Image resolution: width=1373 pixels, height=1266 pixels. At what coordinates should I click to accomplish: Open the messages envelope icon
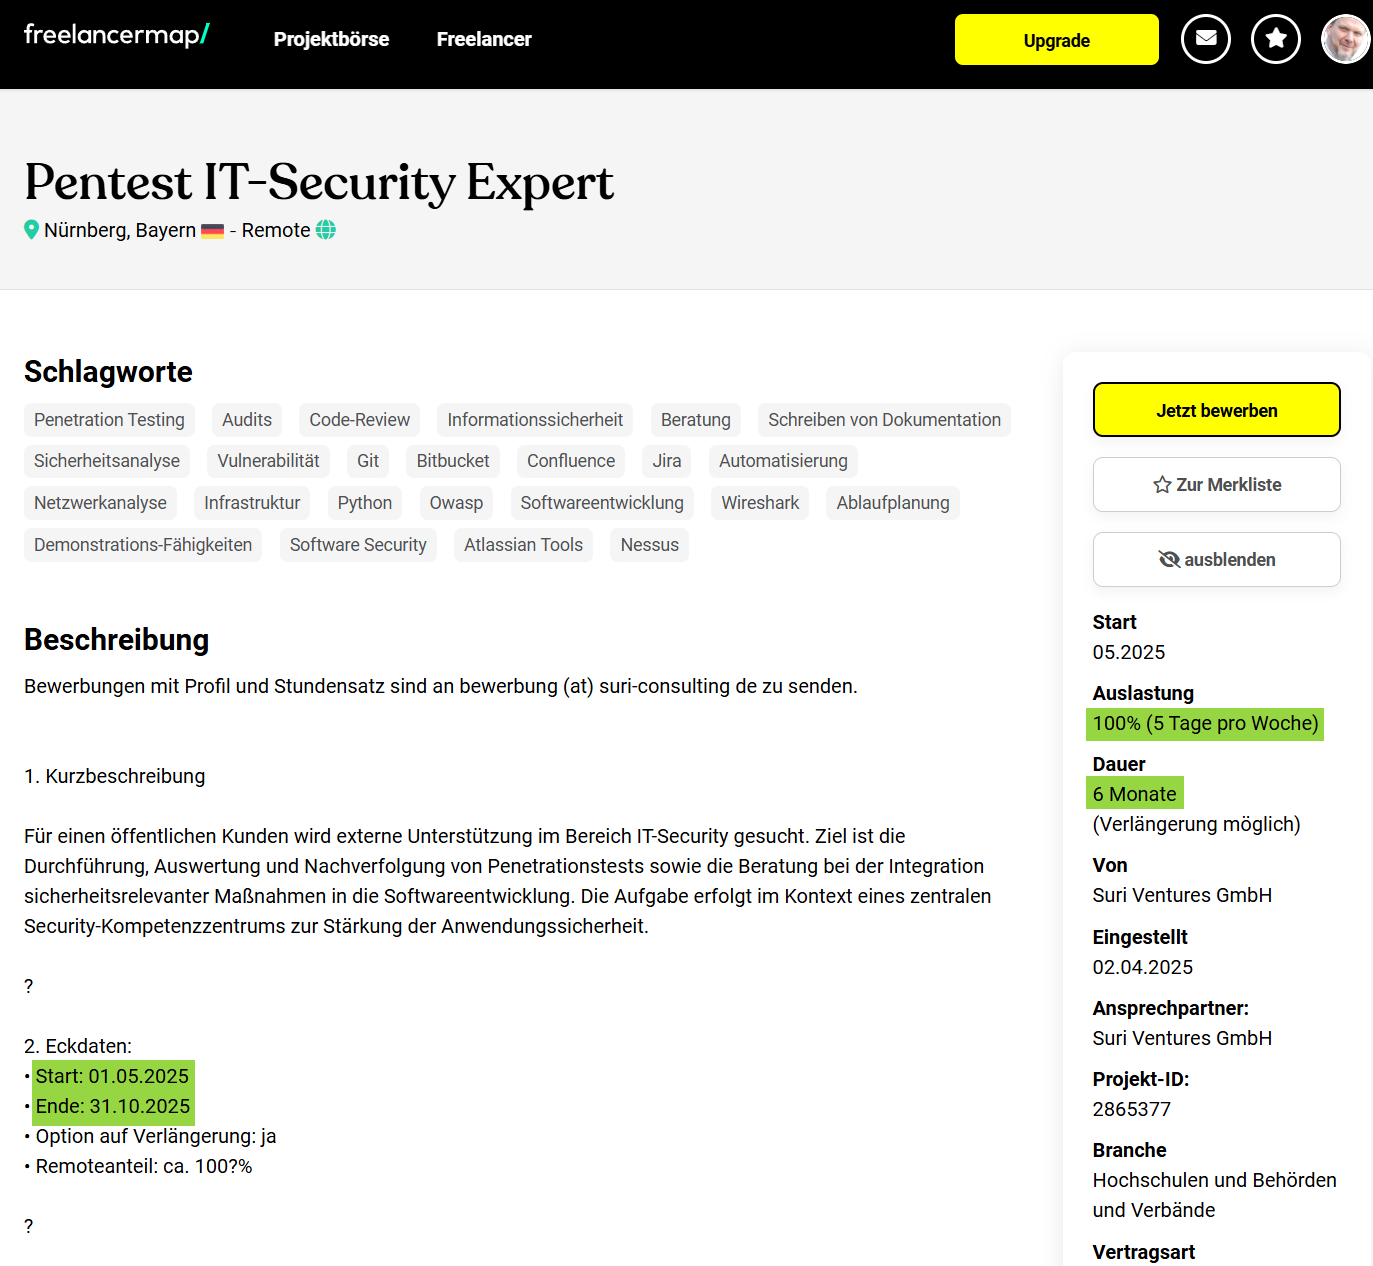[x=1205, y=39]
